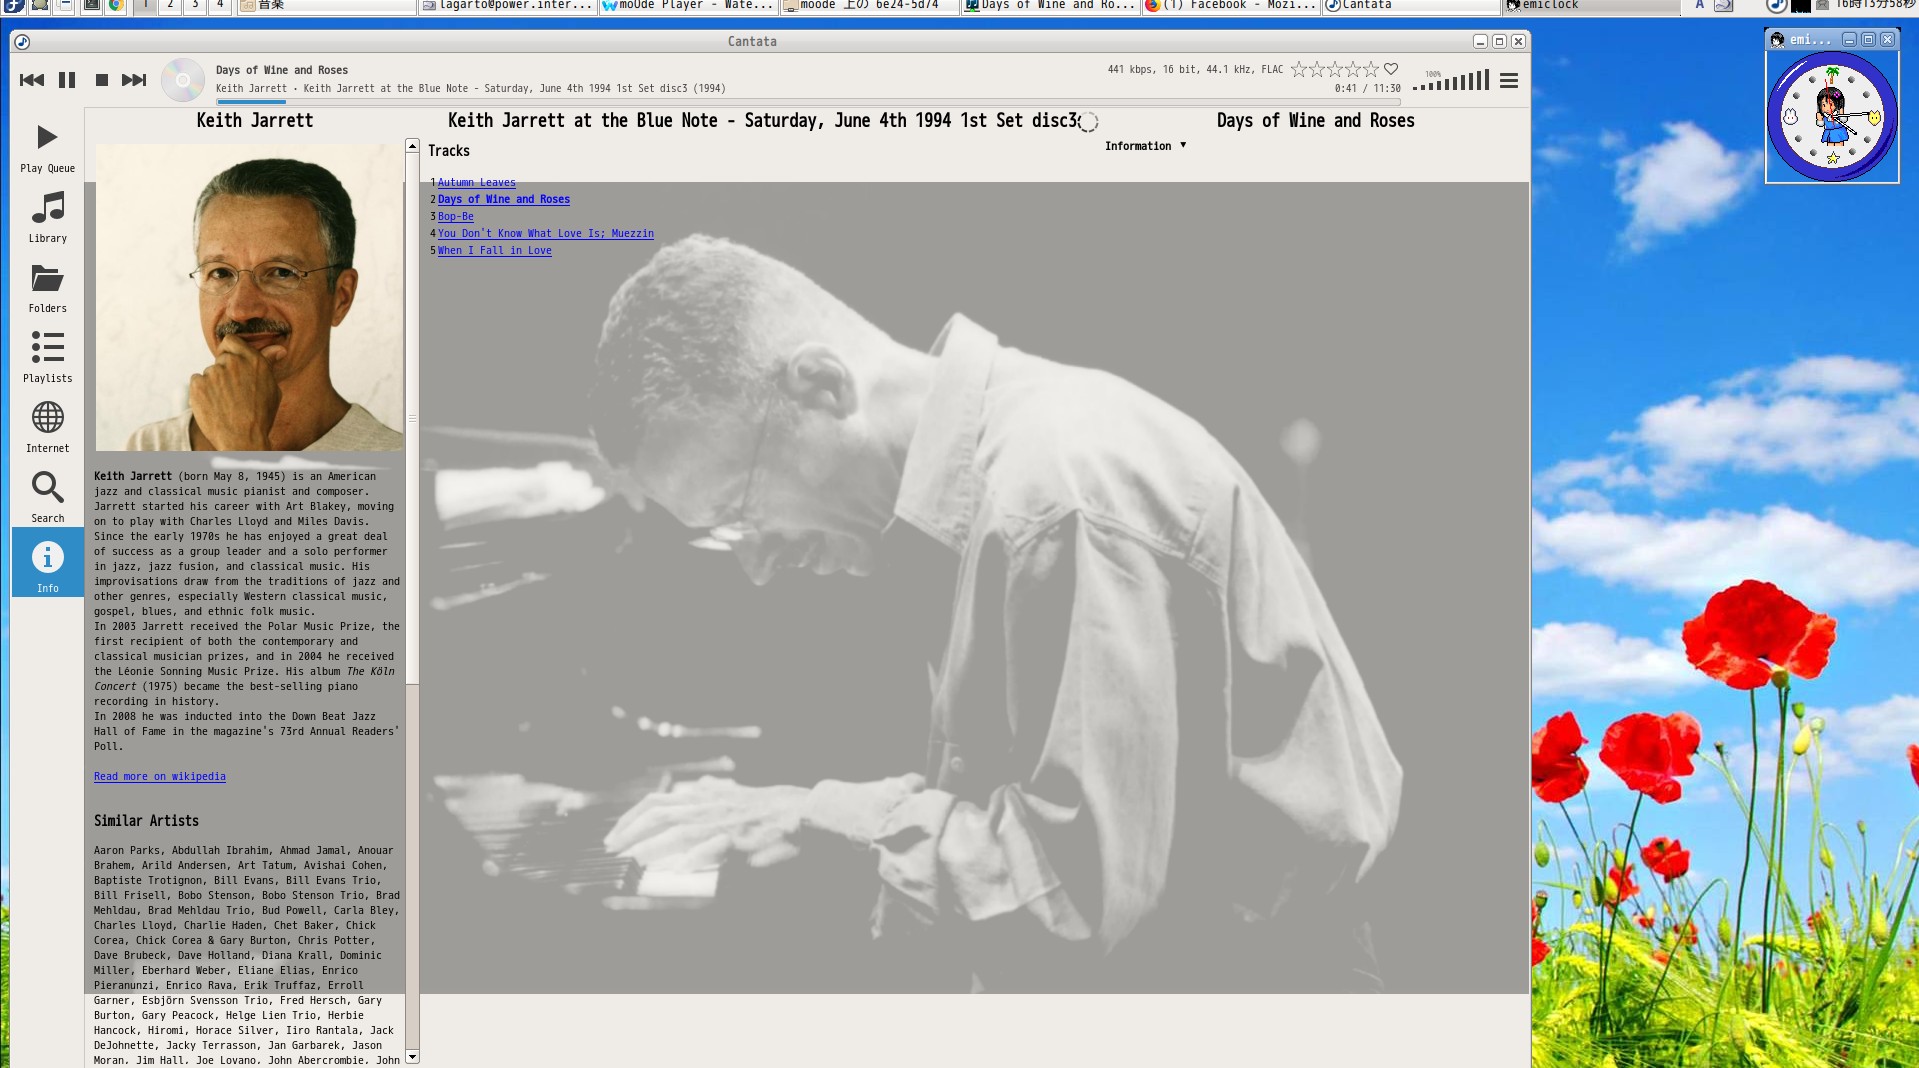
Task: Toggle the heart favorite icon
Action: (1391, 69)
